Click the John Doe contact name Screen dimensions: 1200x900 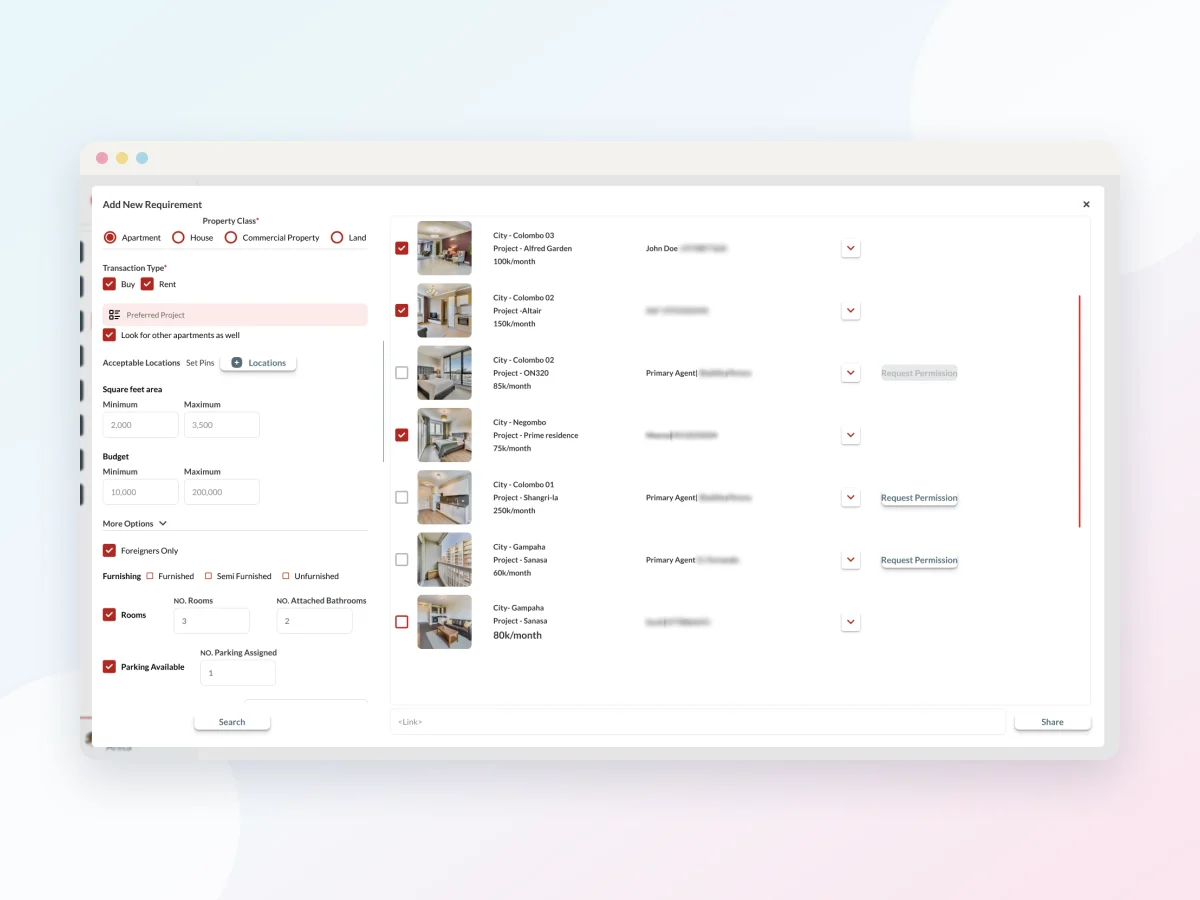662,248
